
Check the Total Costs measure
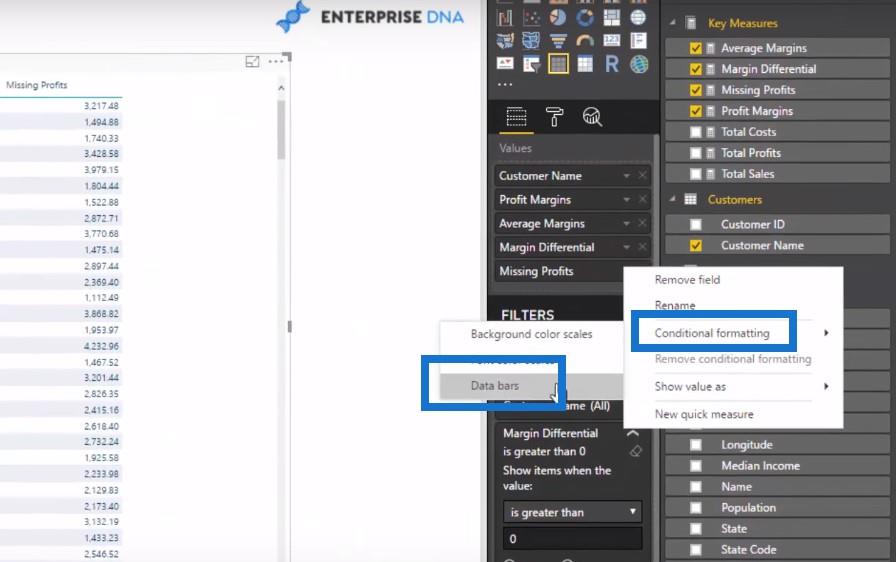[696, 132]
